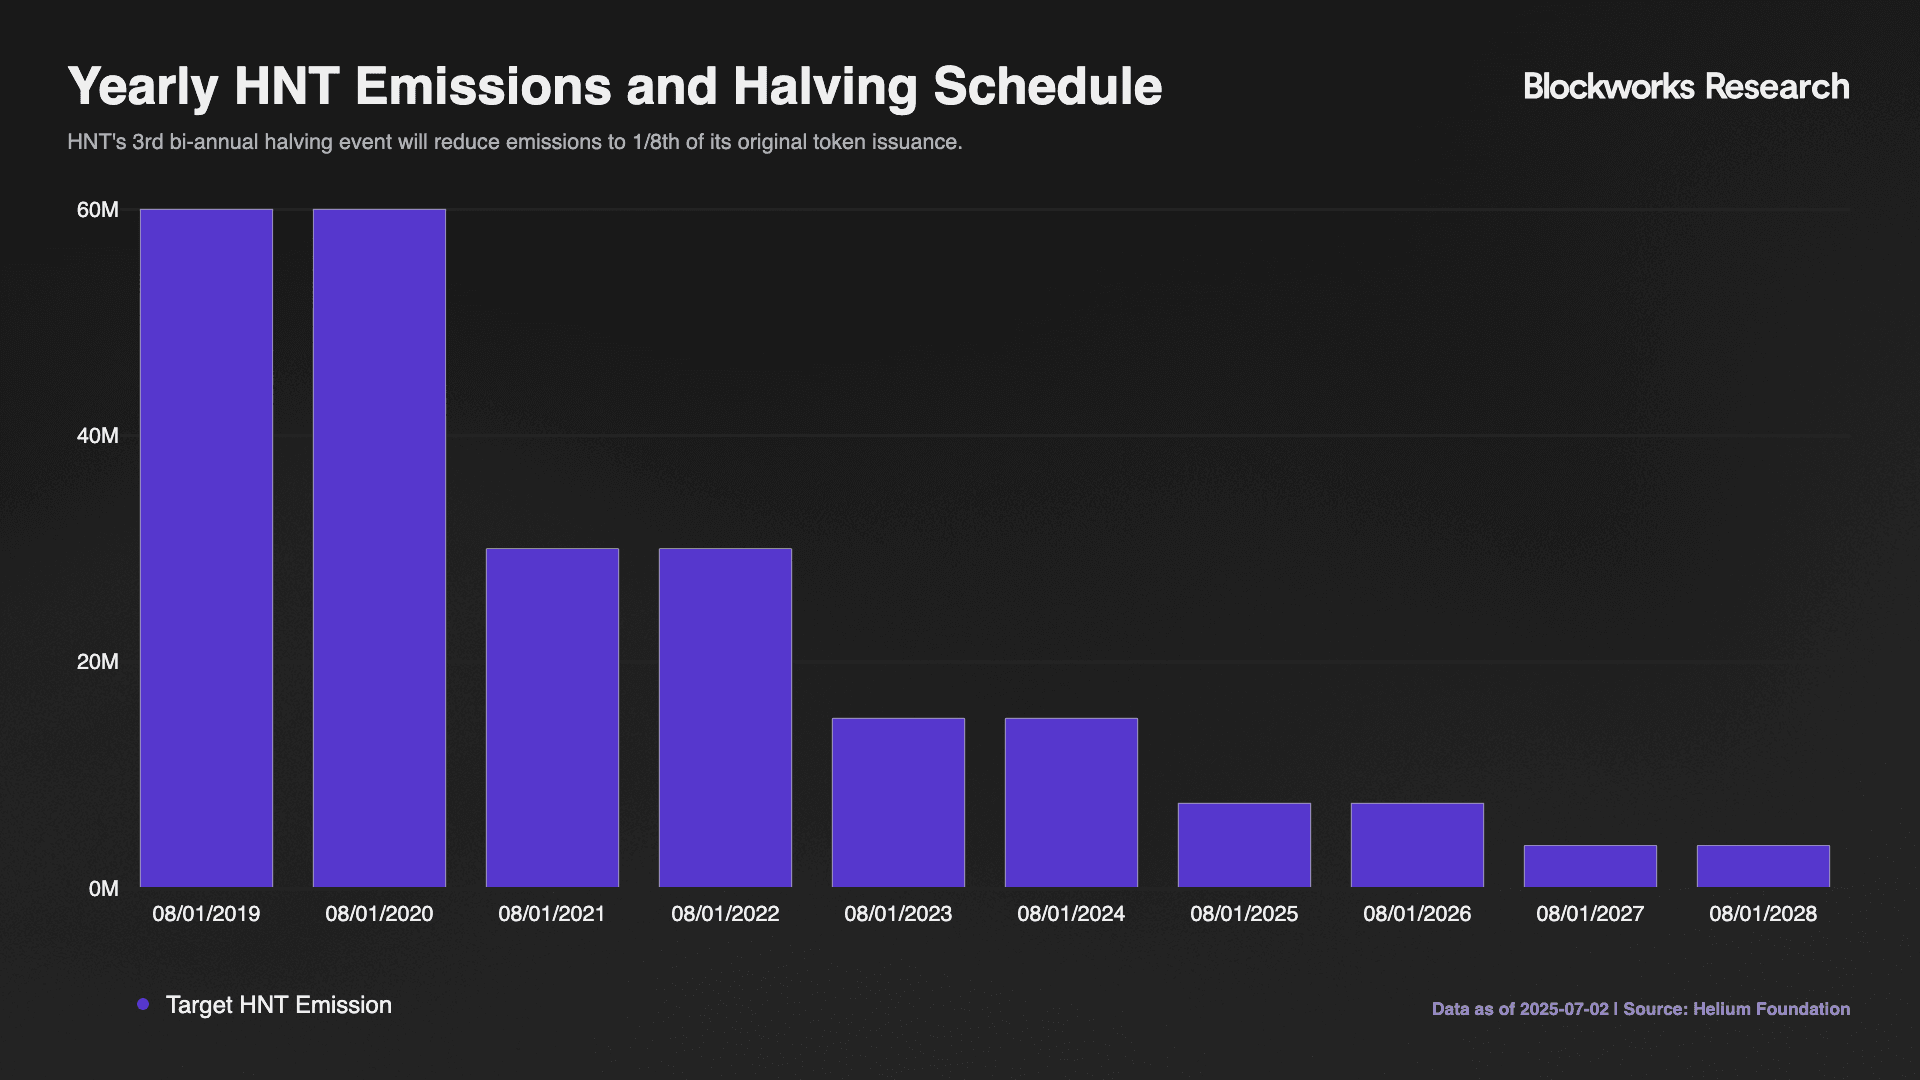Image resolution: width=1920 pixels, height=1080 pixels.
Task: Click the 08/01/2021 x-axis label
Action: coord(552,914)
